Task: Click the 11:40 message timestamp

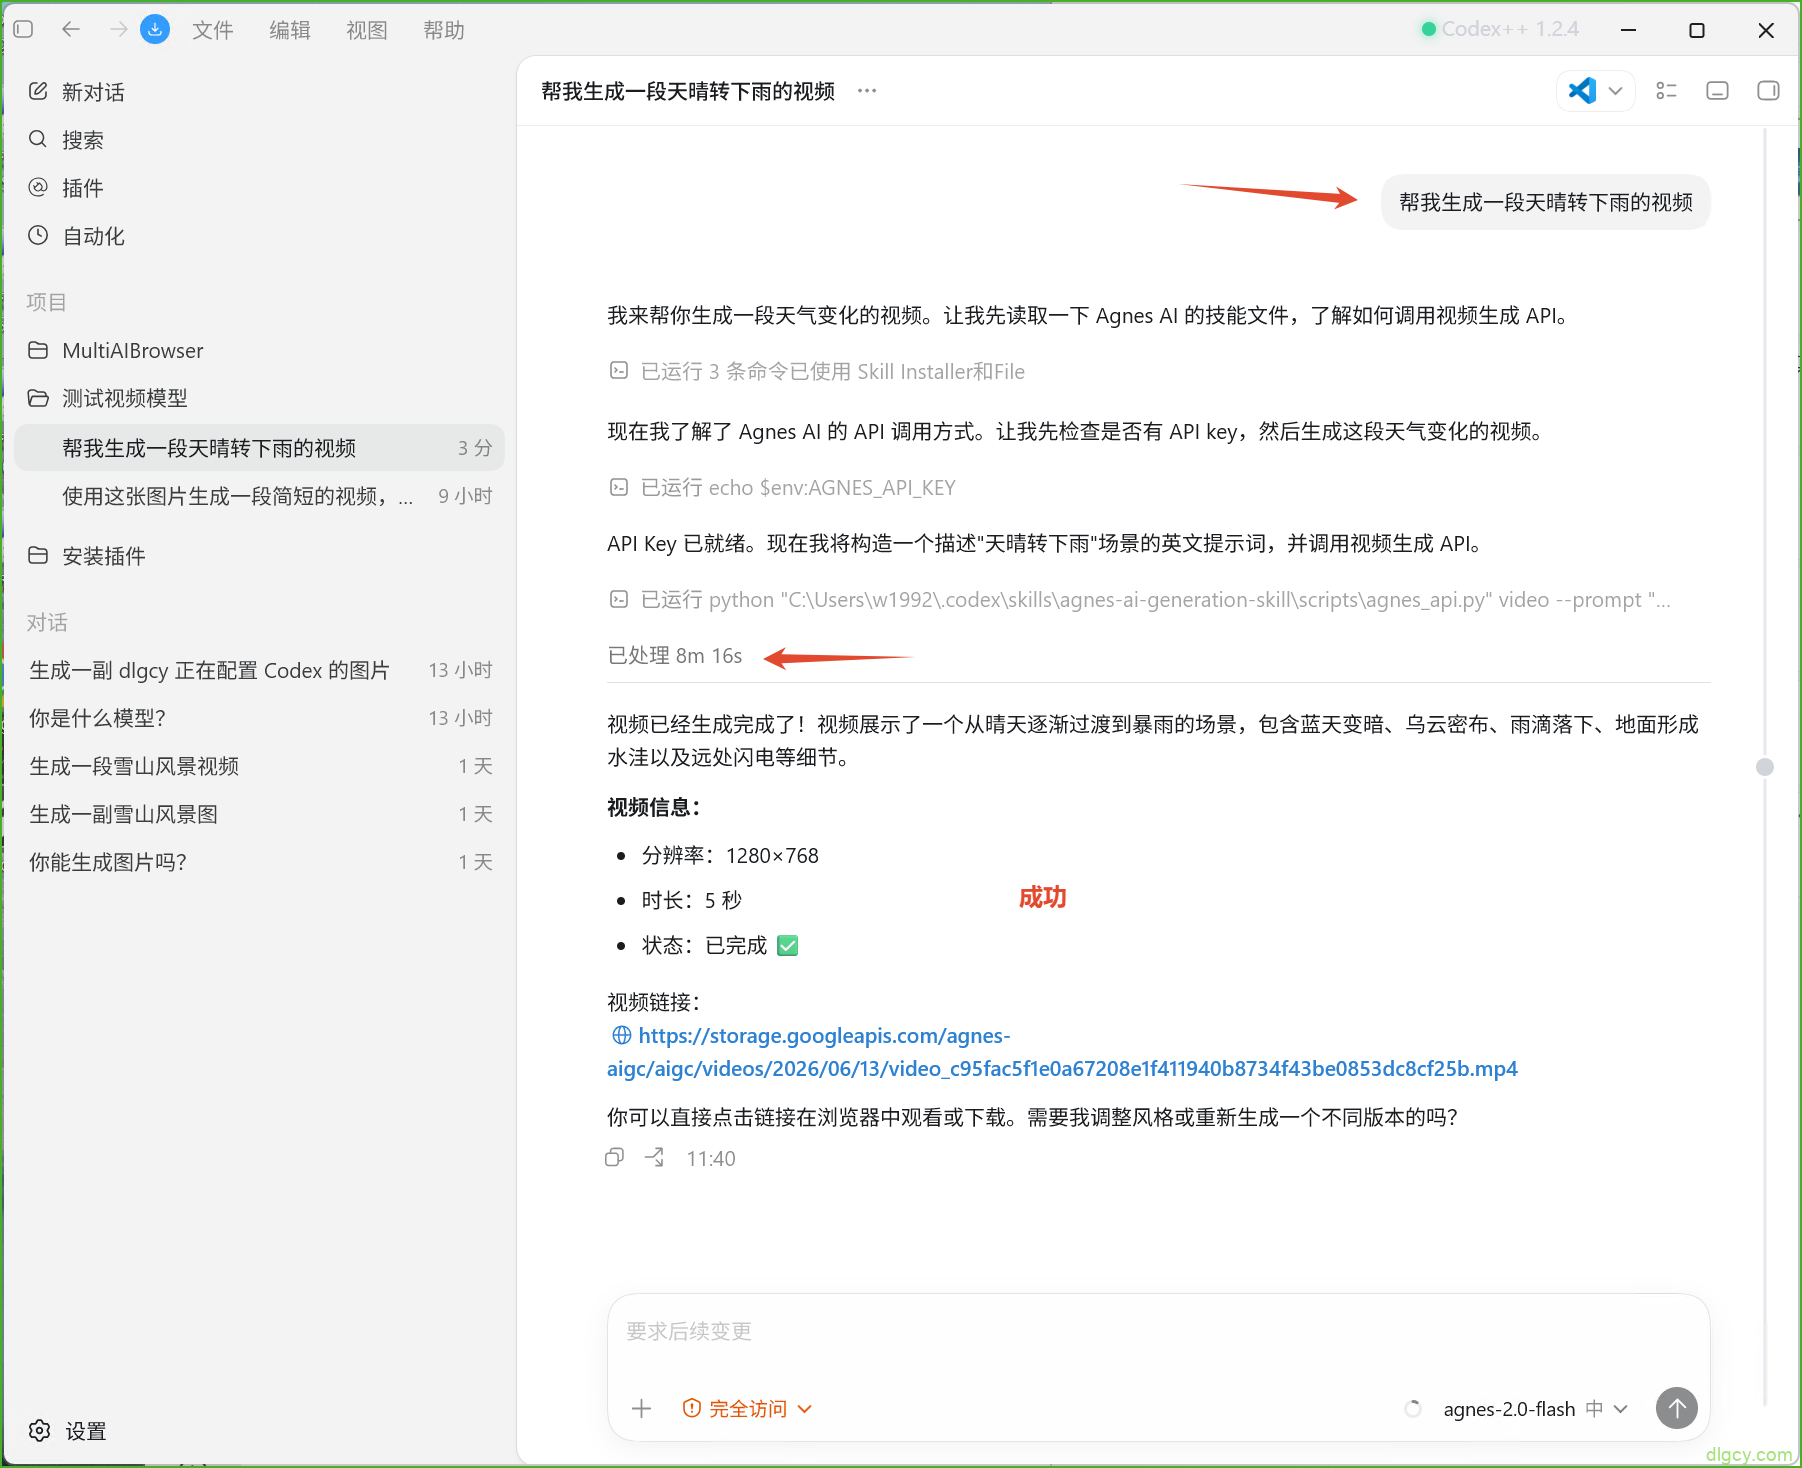Action: (x=711, y=1158)
